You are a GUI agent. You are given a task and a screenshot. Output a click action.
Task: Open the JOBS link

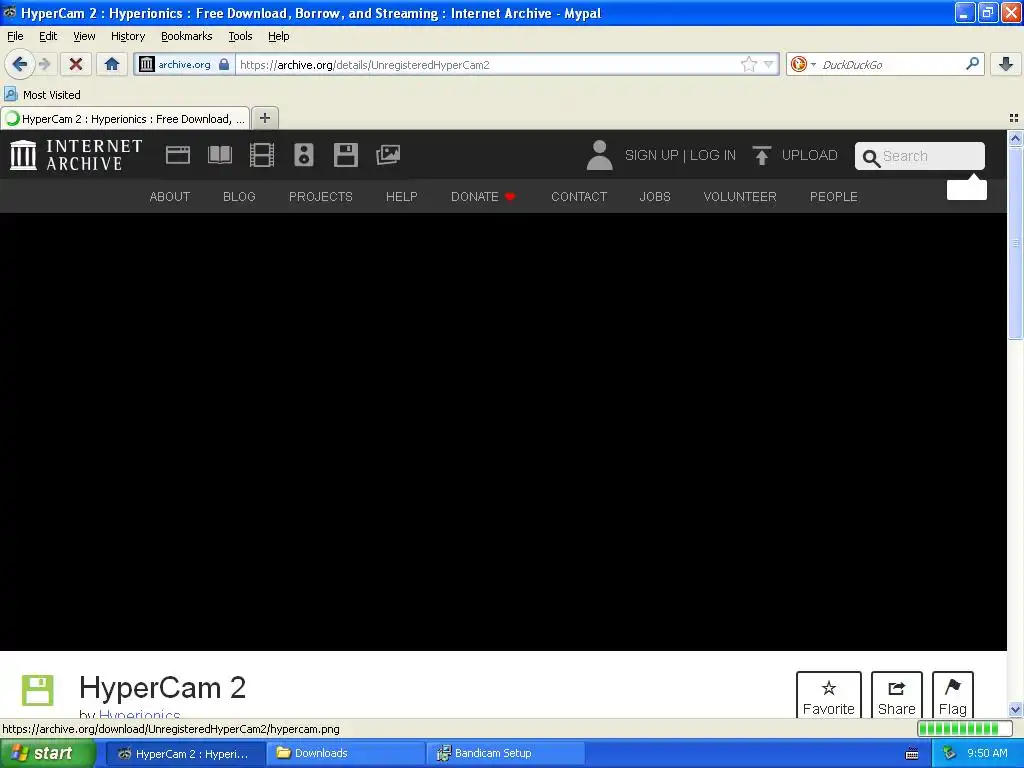tap(655, 197)
